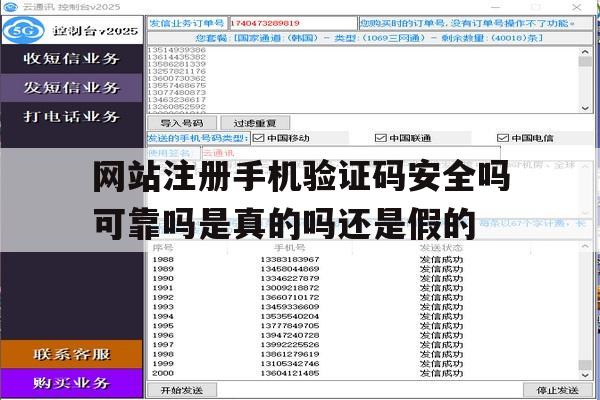Click the 5G cloud logo icon
The height and width of the screenshot is (400, 600).
click(x=24, y=30)
